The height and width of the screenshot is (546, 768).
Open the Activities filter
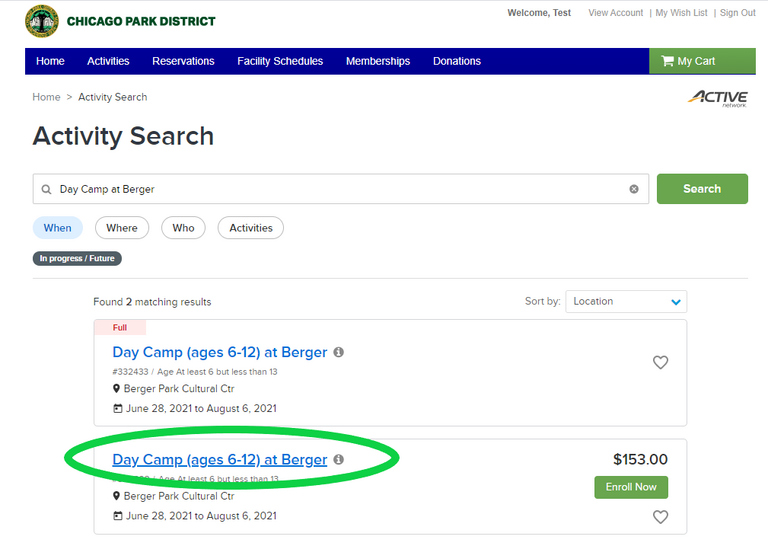[251, 228]
